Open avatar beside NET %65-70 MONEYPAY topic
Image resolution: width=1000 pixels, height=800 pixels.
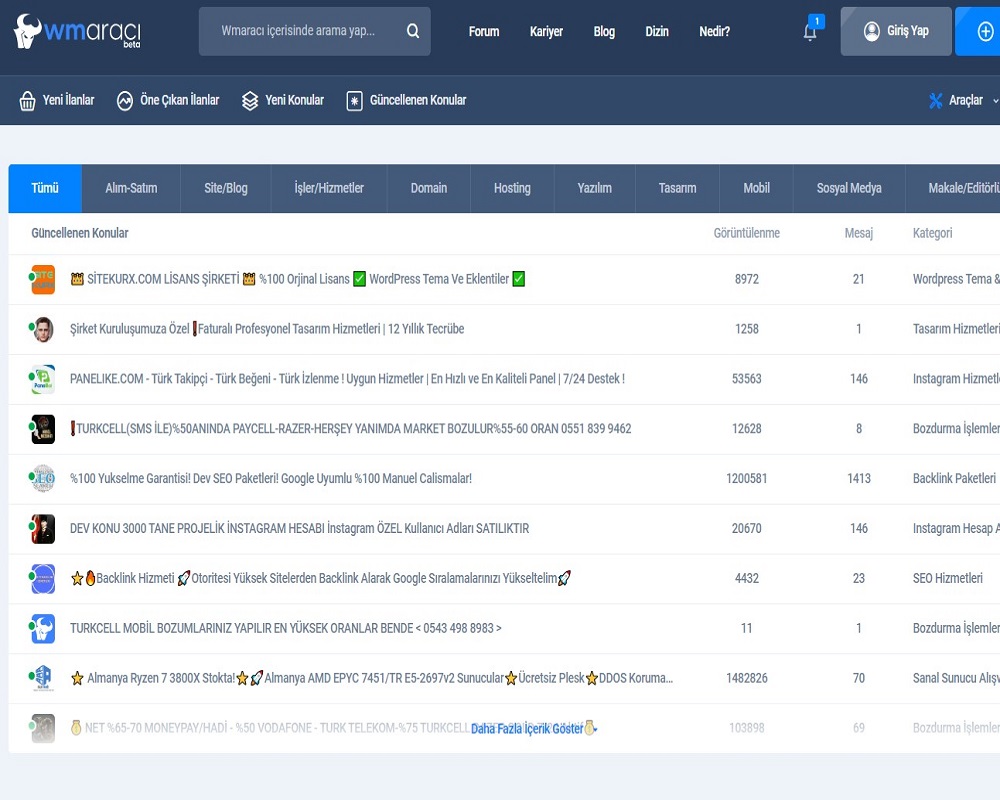(43, 728)
